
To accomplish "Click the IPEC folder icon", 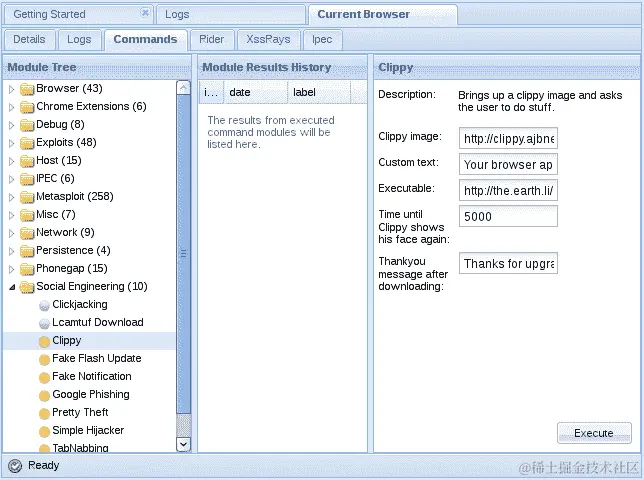I will pos(27,179).
